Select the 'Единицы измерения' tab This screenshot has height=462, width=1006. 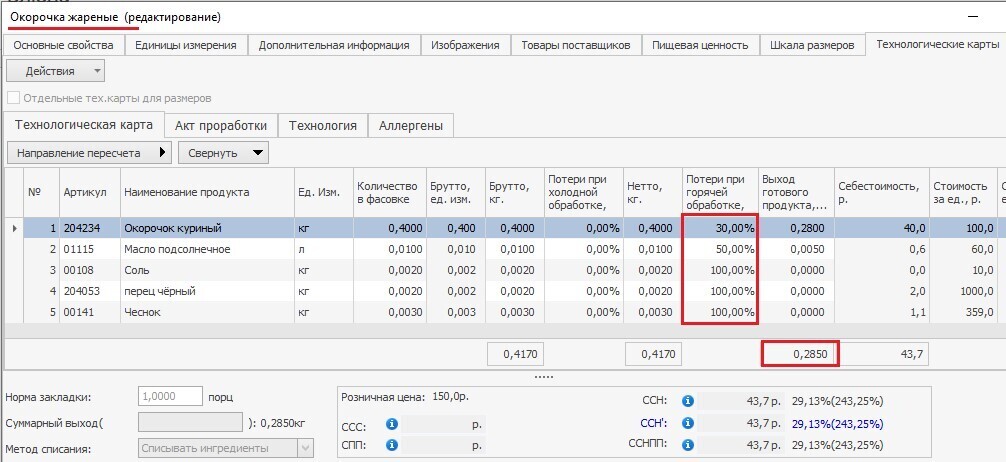click(x=185, y=45)
